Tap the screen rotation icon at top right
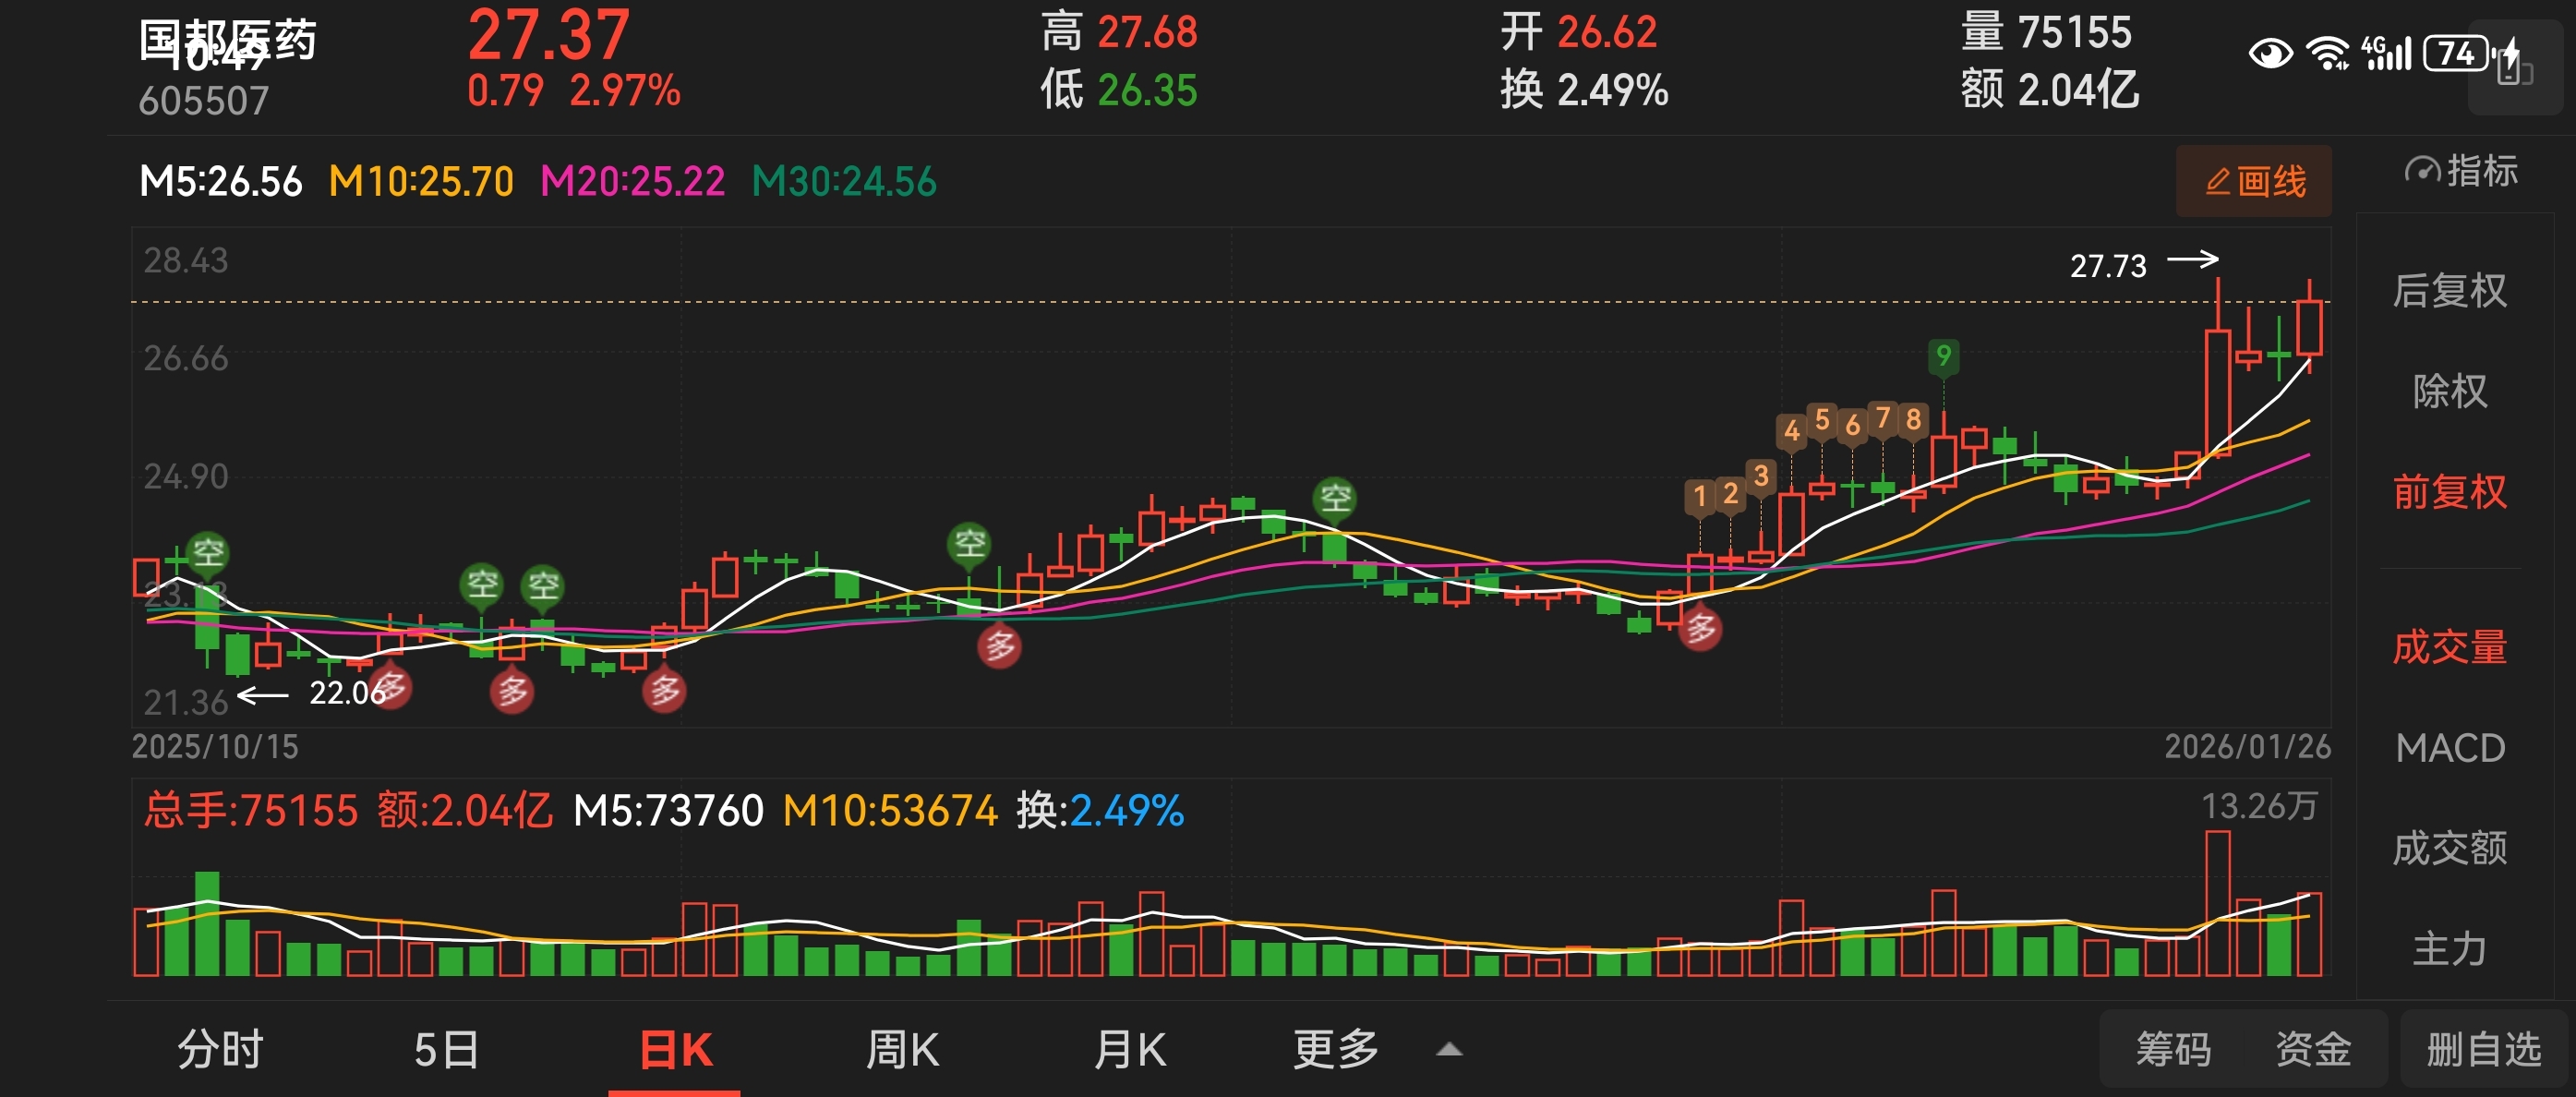 2516,70
